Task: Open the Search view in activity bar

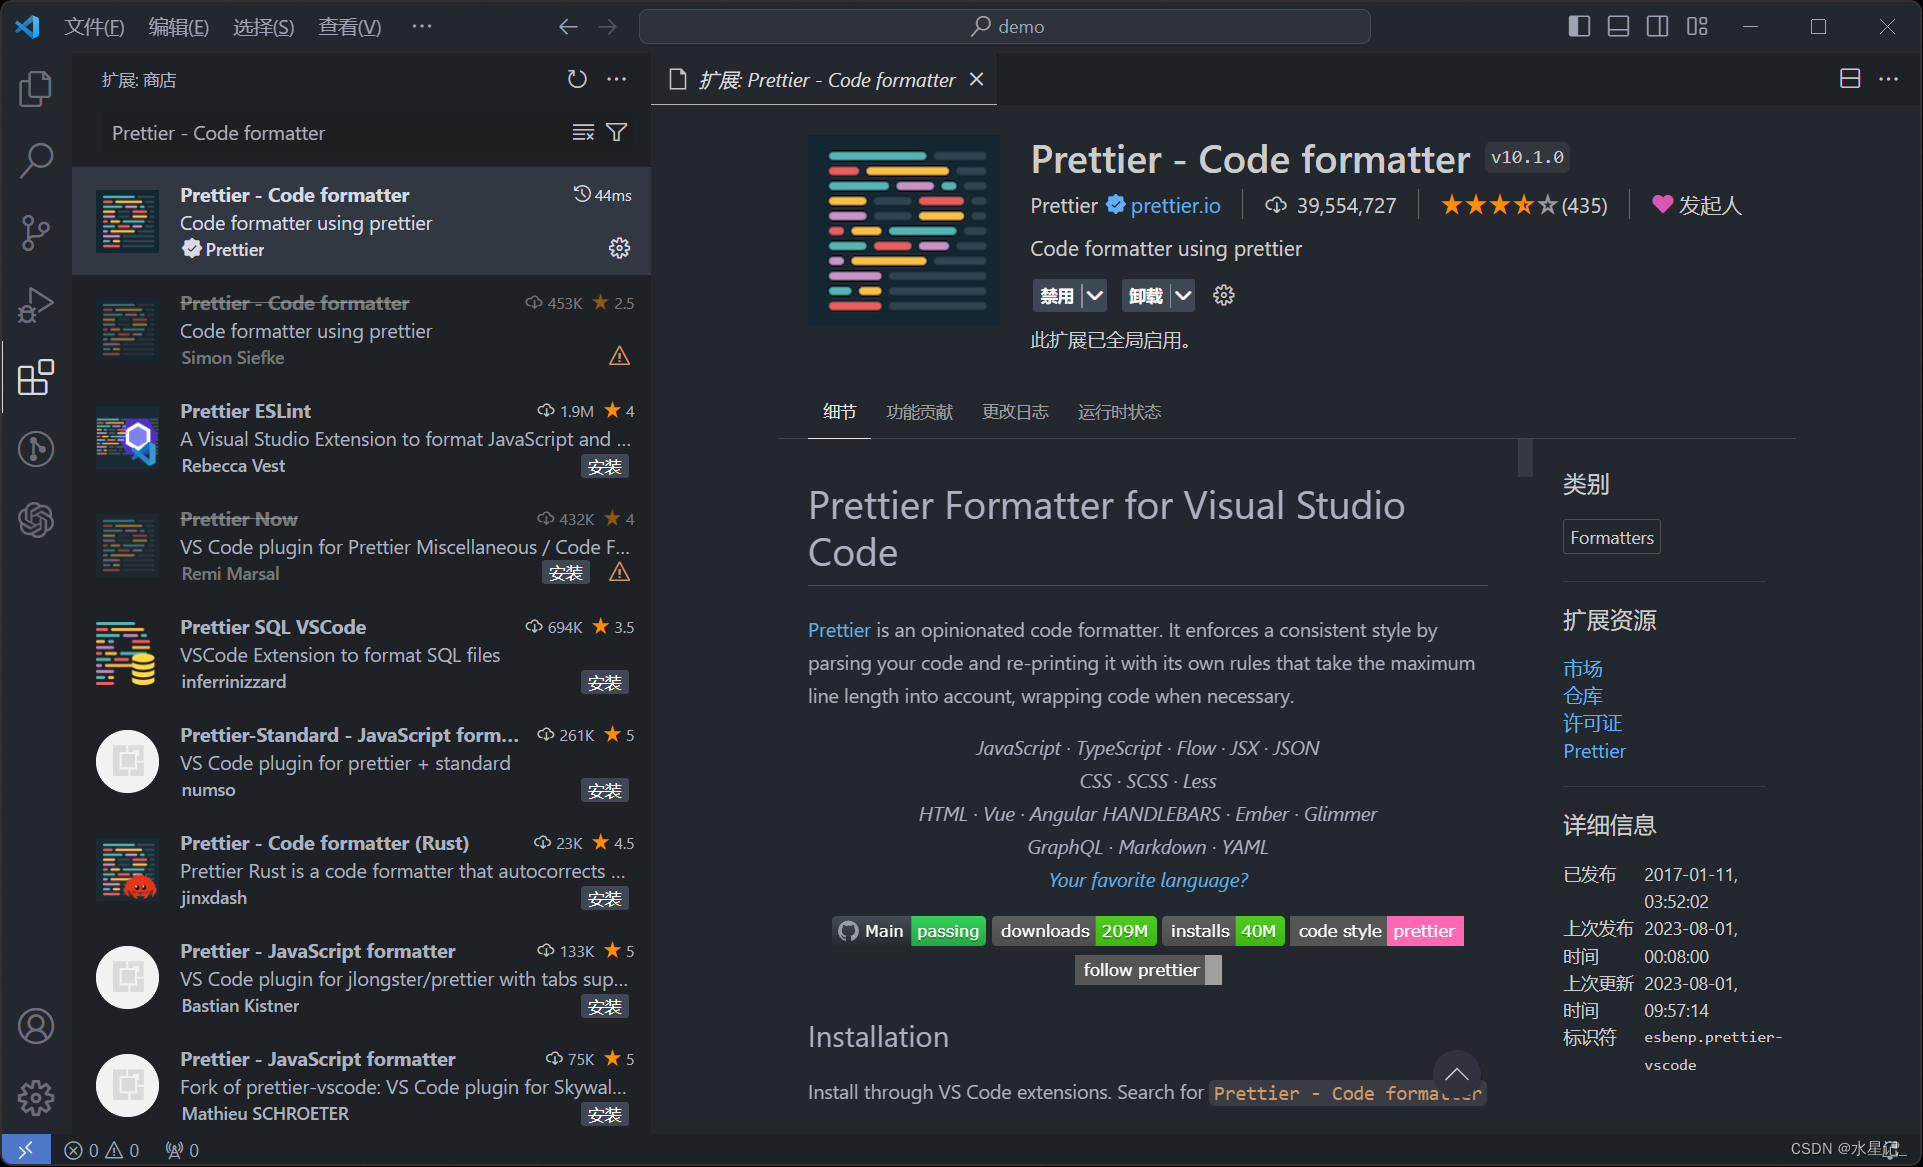Action: click(x=36, y=160)
